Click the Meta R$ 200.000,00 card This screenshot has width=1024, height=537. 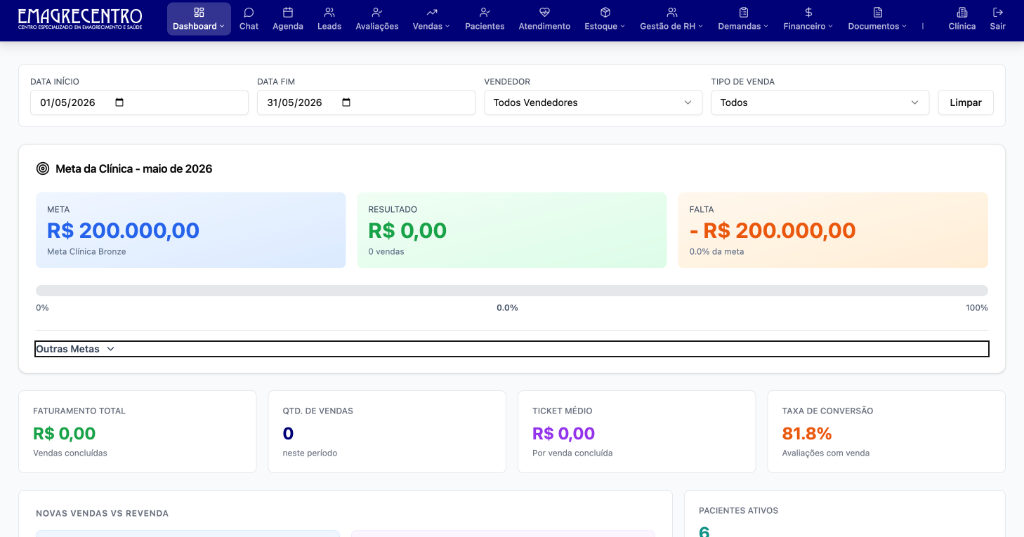[191, 230]
